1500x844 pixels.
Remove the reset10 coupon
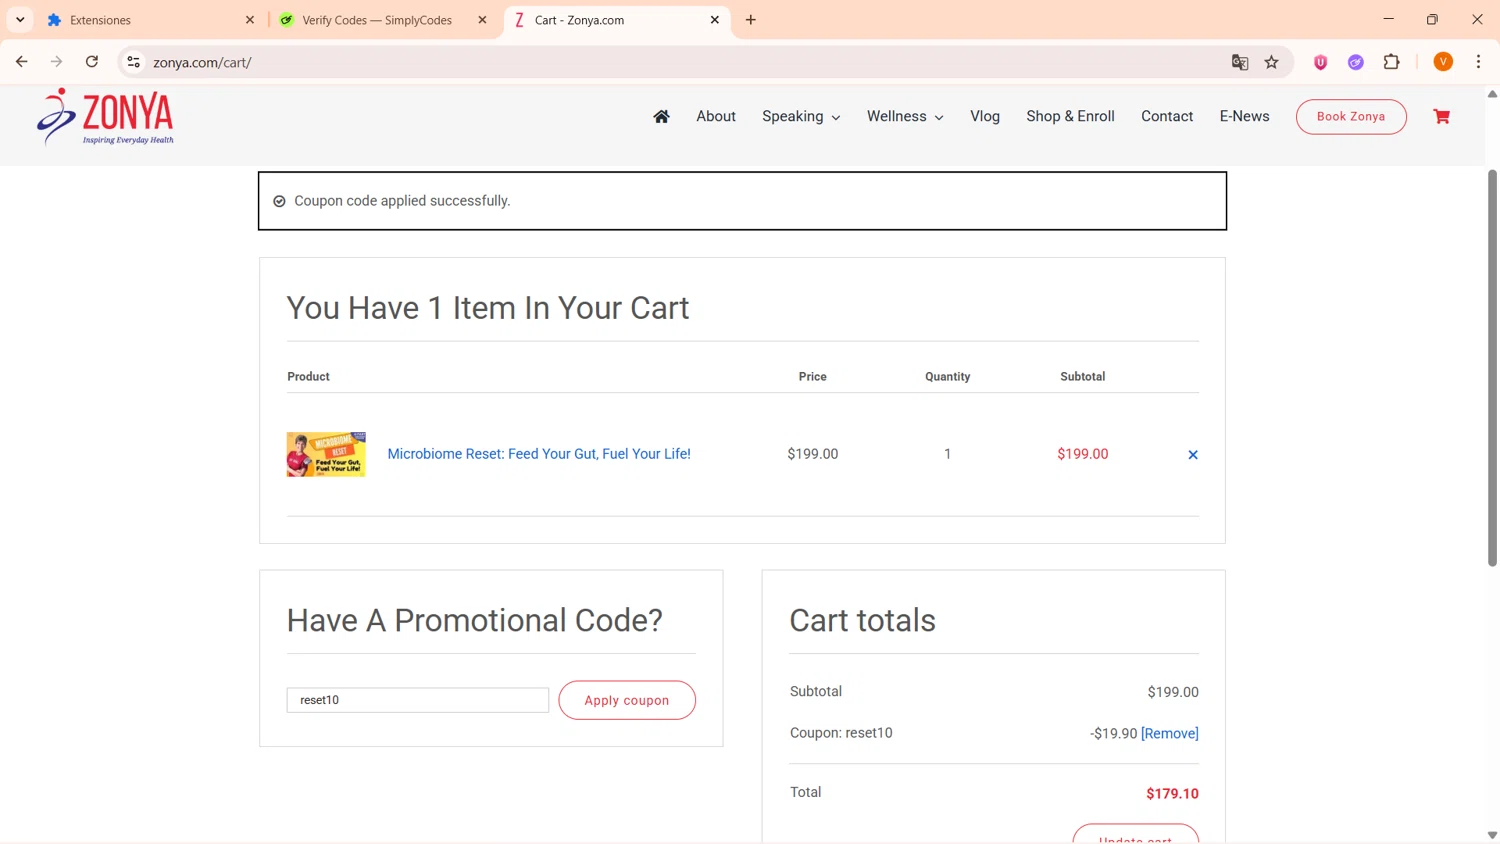1170,734
